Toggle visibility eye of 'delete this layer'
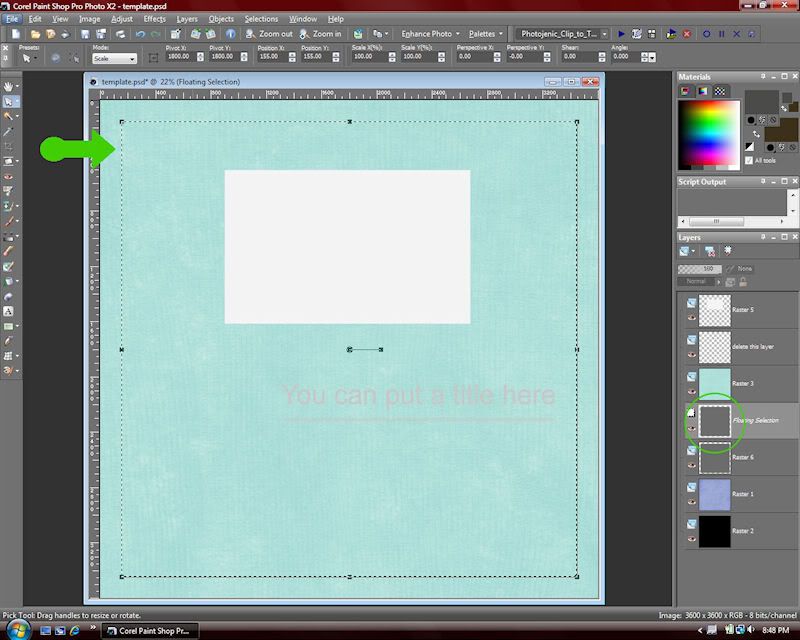The height and width of the screenshot is (640, 800). (692, 354)
